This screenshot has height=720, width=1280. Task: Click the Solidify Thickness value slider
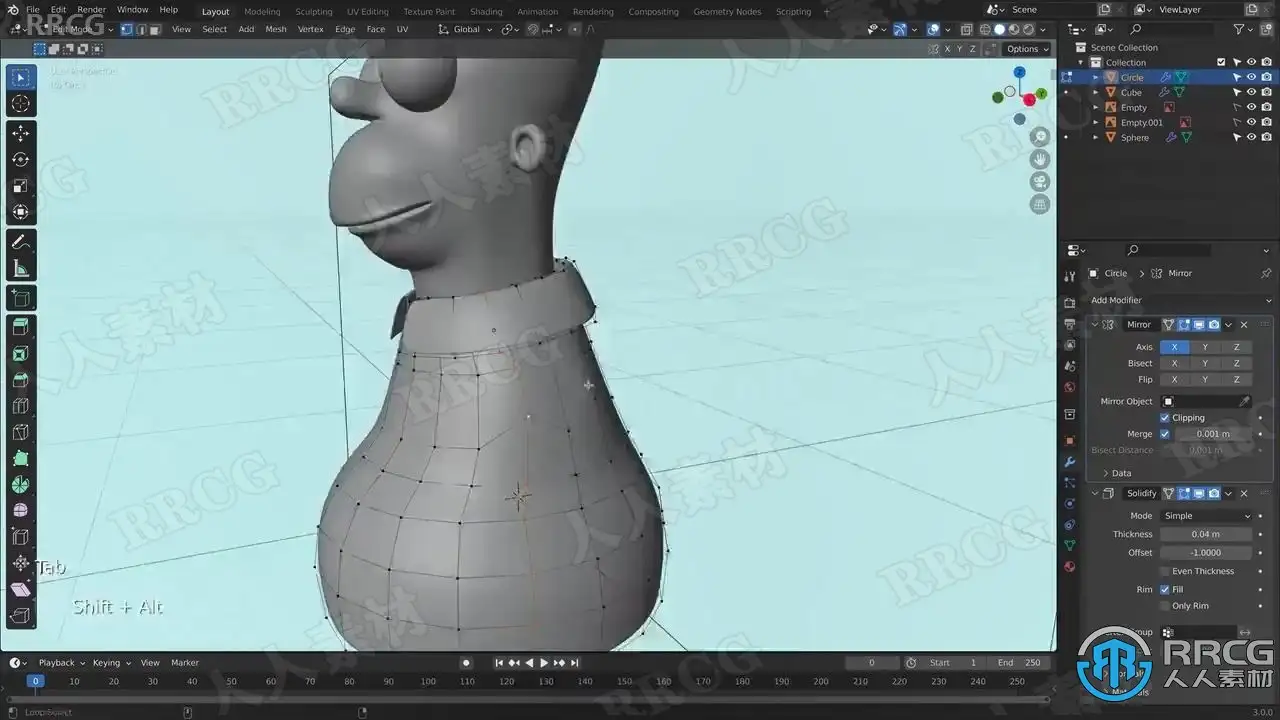[1206, 534]
